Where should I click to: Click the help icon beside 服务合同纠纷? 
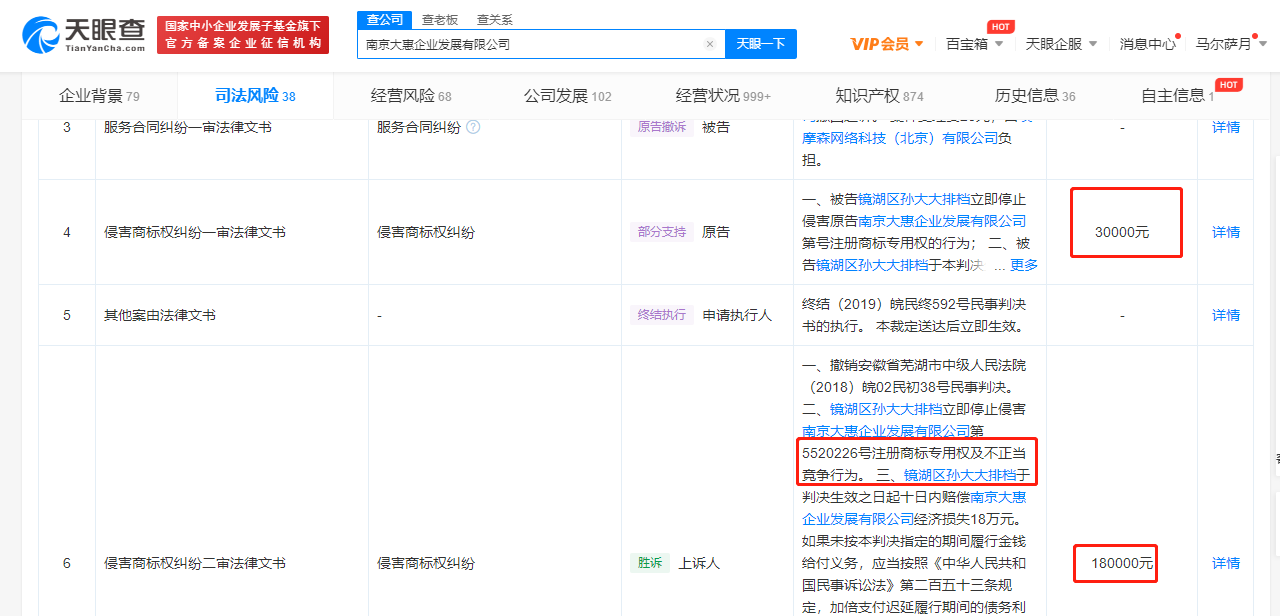pyautogui.click(x=473, y=127)
